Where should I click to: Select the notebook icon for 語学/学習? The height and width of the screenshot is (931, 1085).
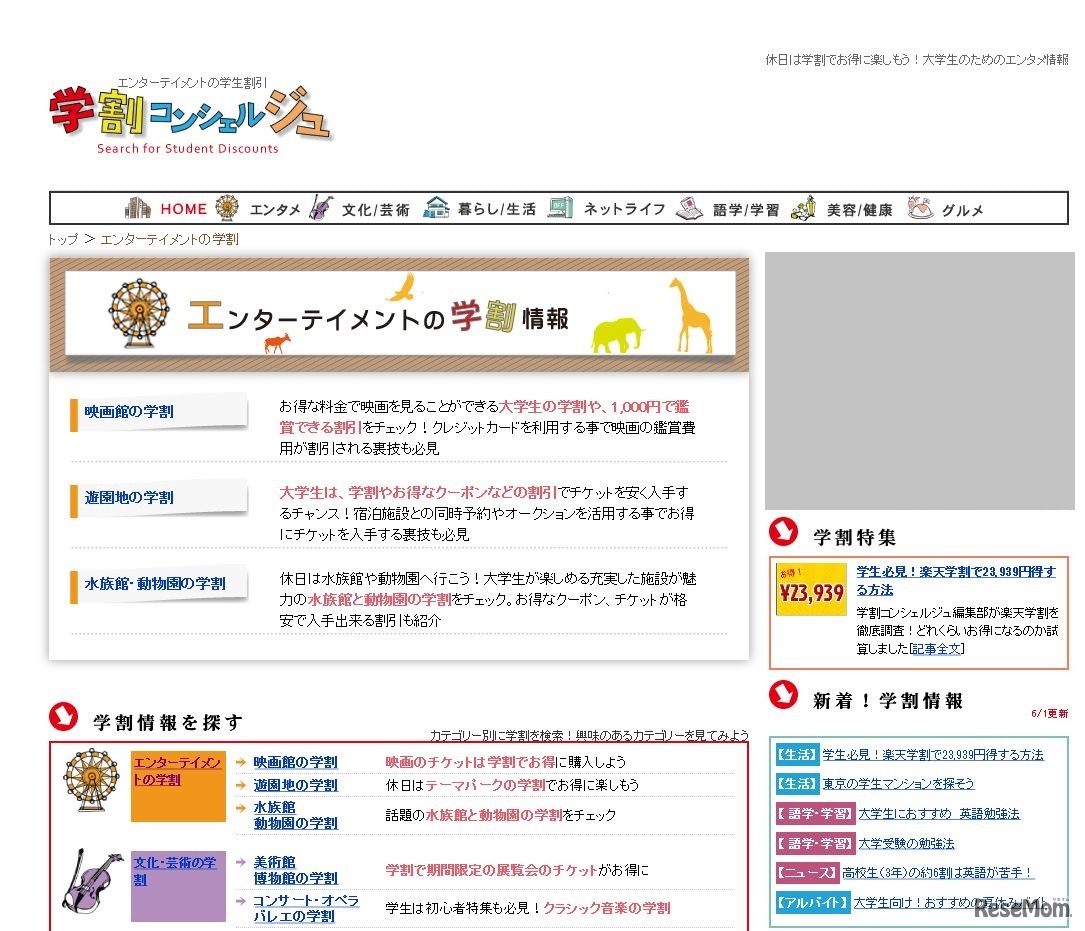pyautogui.click(x=690, y=208)
